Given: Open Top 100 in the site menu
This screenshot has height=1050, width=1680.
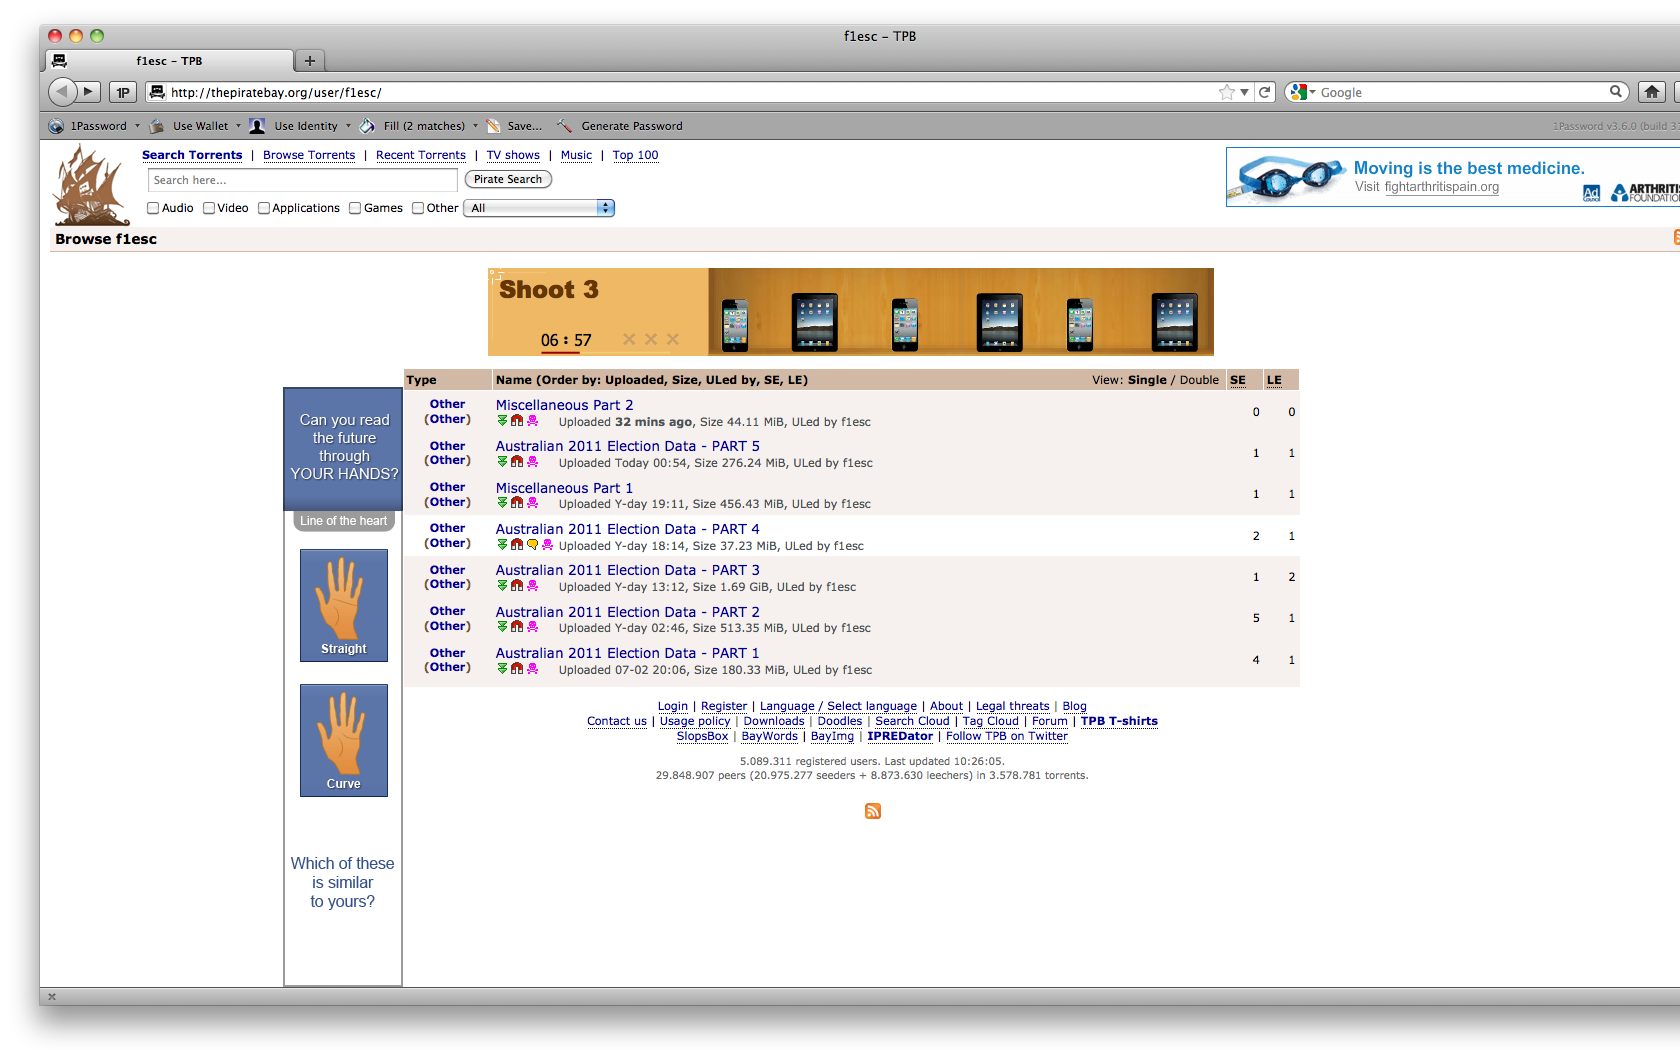Looking at the screenshot, I should [636, 155].
